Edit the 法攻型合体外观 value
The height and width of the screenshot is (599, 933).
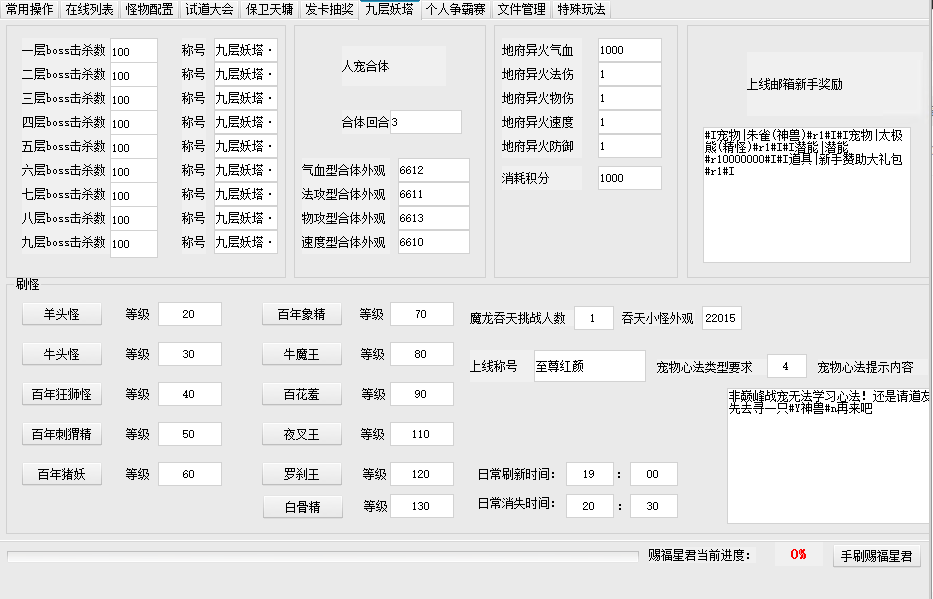(433, 194)
